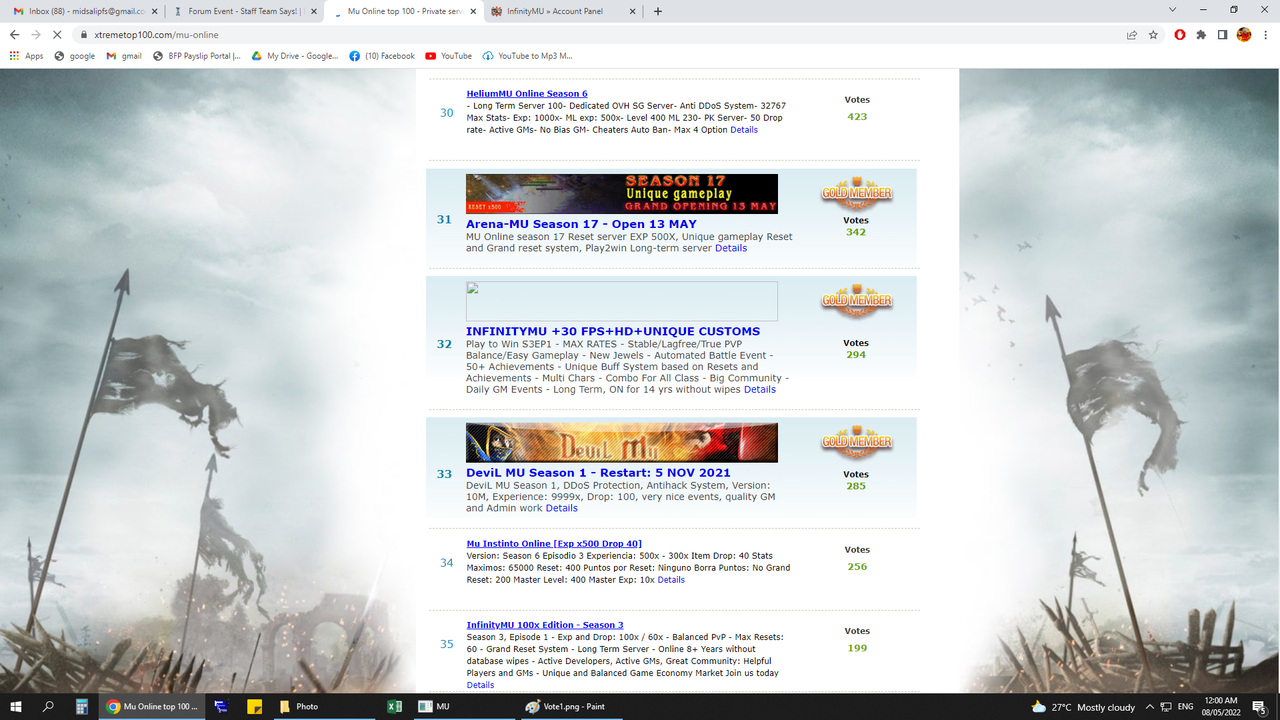Go back with the browser back arrow
The height and width of the screenshot is (720, 1280).
pyautogui.click(x=14, y=34)
